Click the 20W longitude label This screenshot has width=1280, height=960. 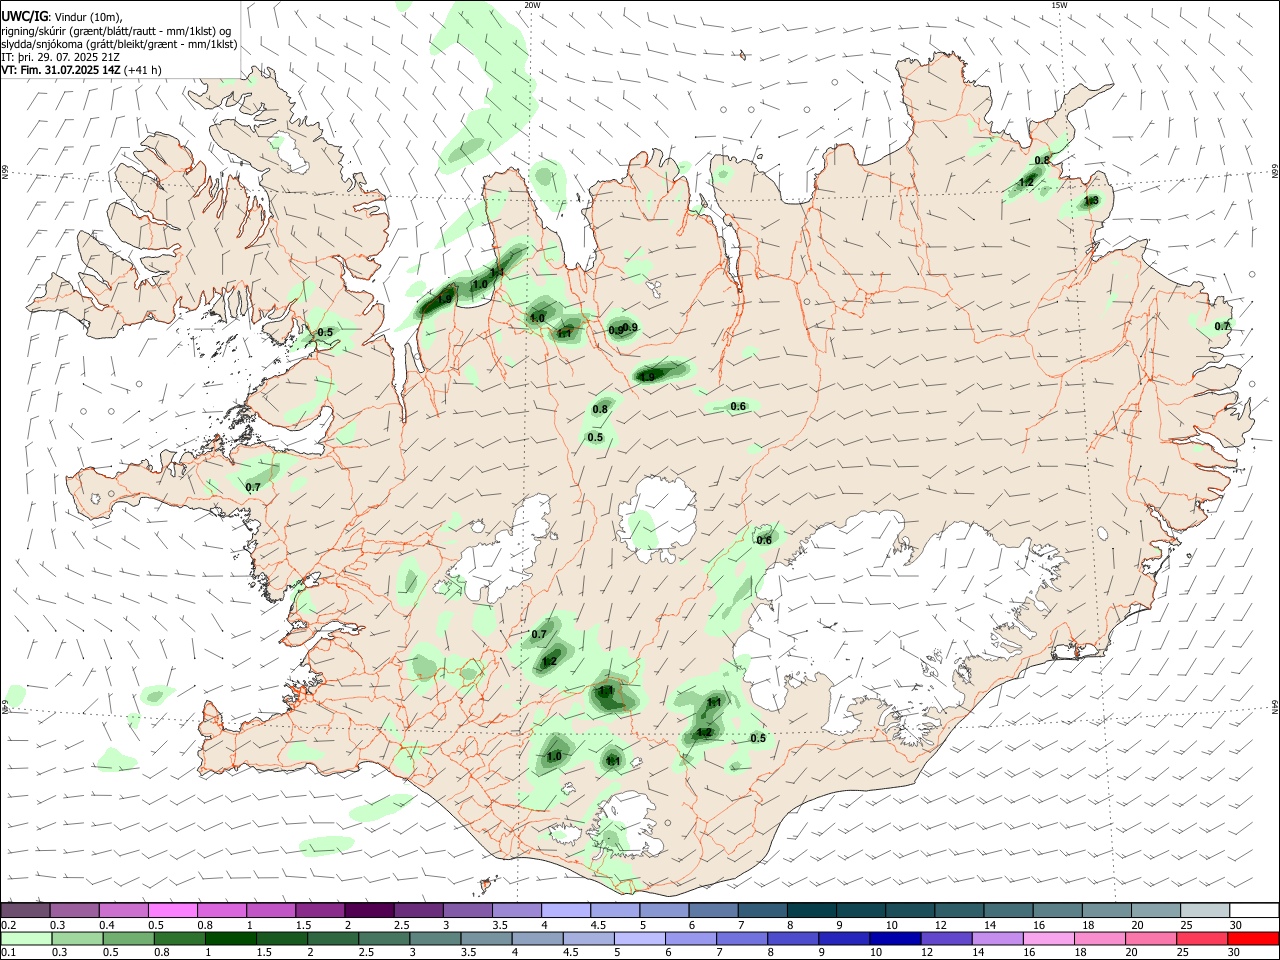[x=532, y=5]
